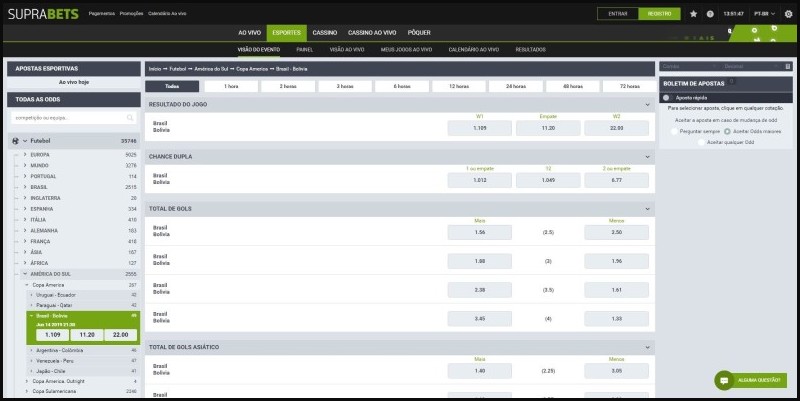Go to Suprabets logo home
The image size is (800, 401).
click(43, 14)
